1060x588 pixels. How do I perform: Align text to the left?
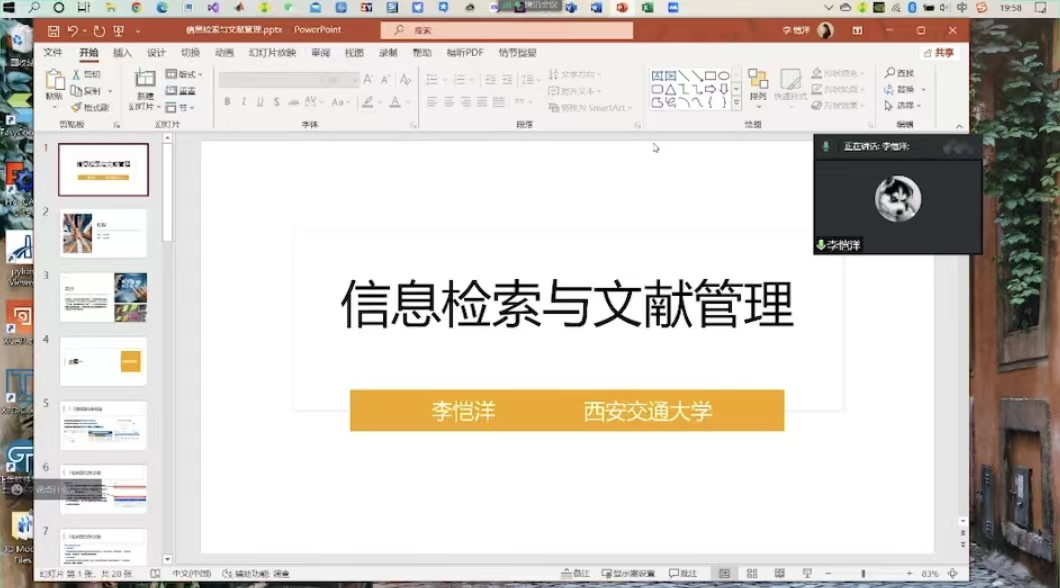(x=432, y=102)
